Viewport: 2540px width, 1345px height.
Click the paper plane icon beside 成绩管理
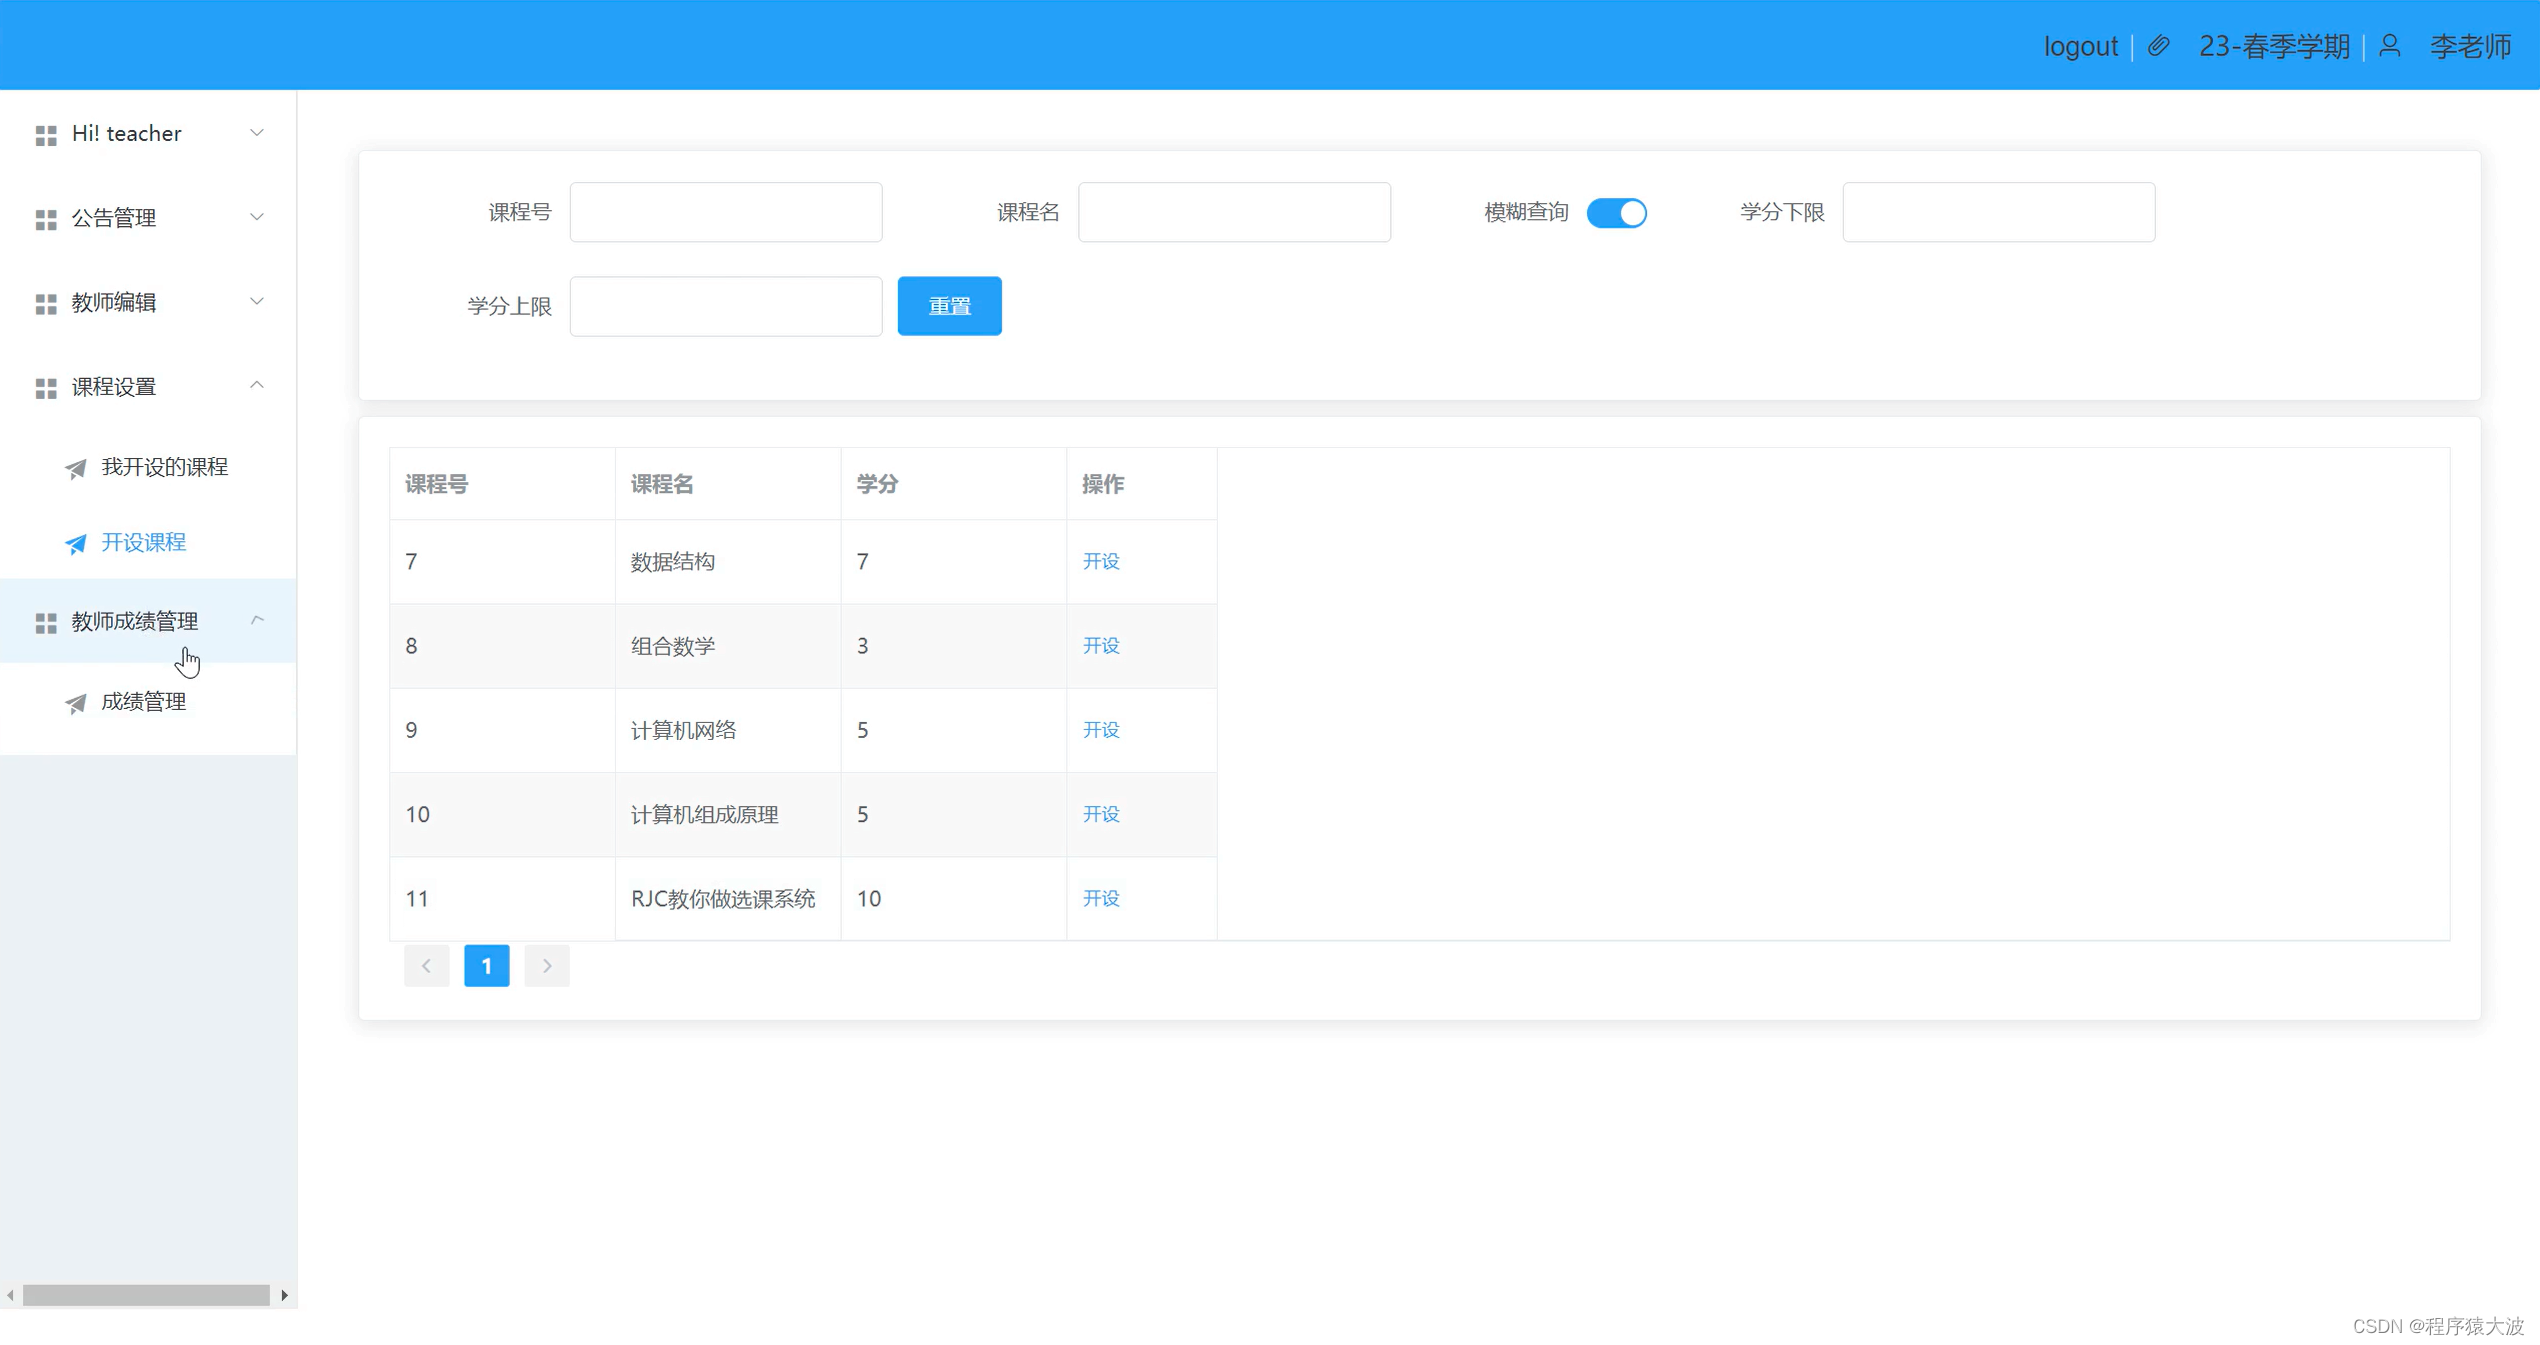tap(75, 703)
